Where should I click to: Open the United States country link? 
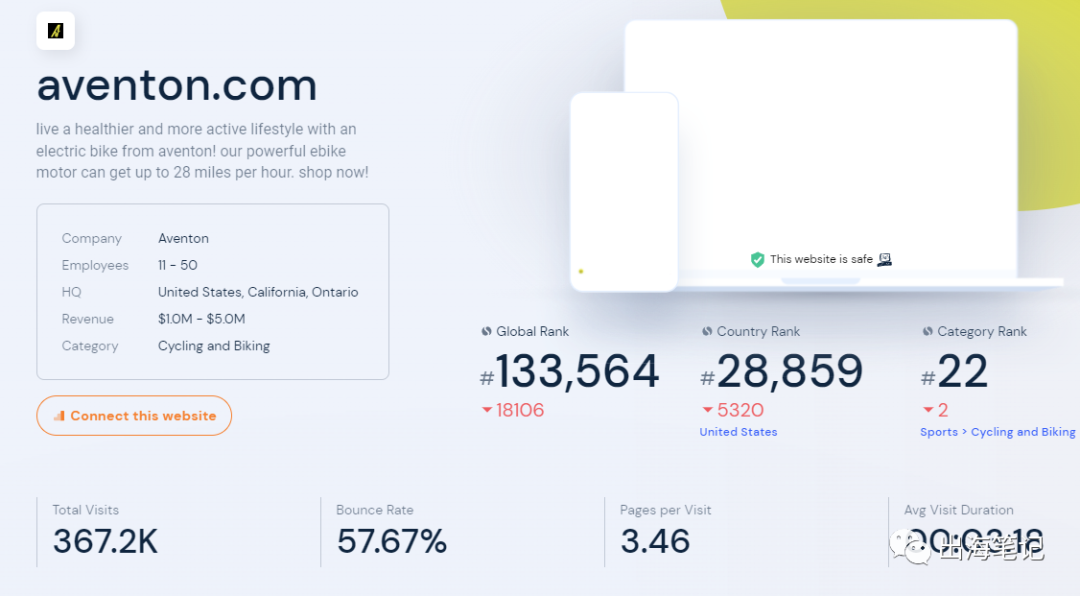click(x=738, y=432)
